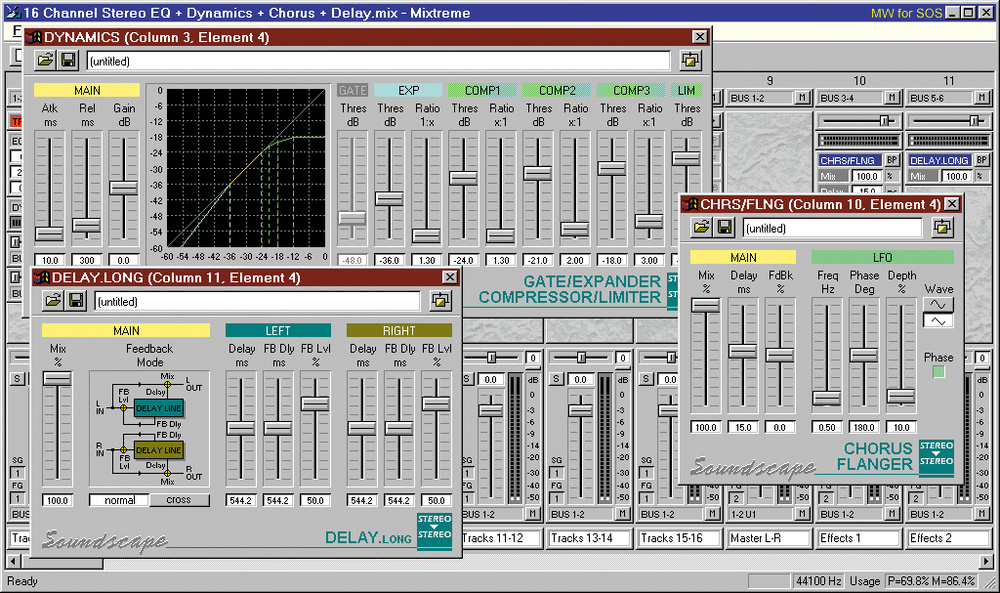Click the COMP1 section header
This screenshot has height=593, width=1000.
[483, 90]
